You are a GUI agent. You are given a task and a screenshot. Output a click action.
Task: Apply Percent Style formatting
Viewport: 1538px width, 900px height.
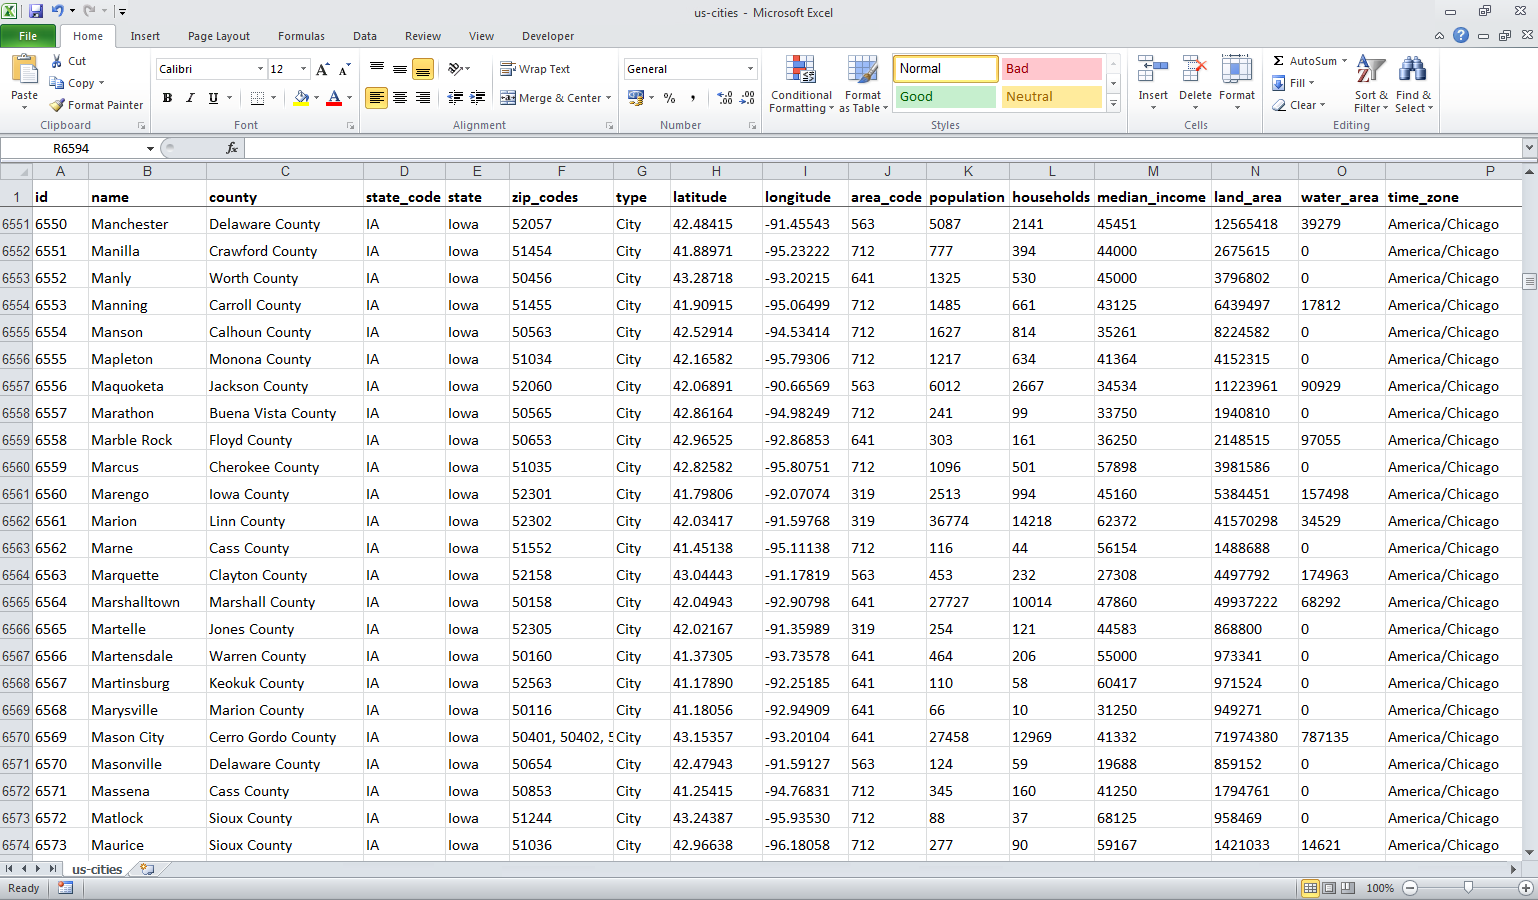tap(668, 98)
